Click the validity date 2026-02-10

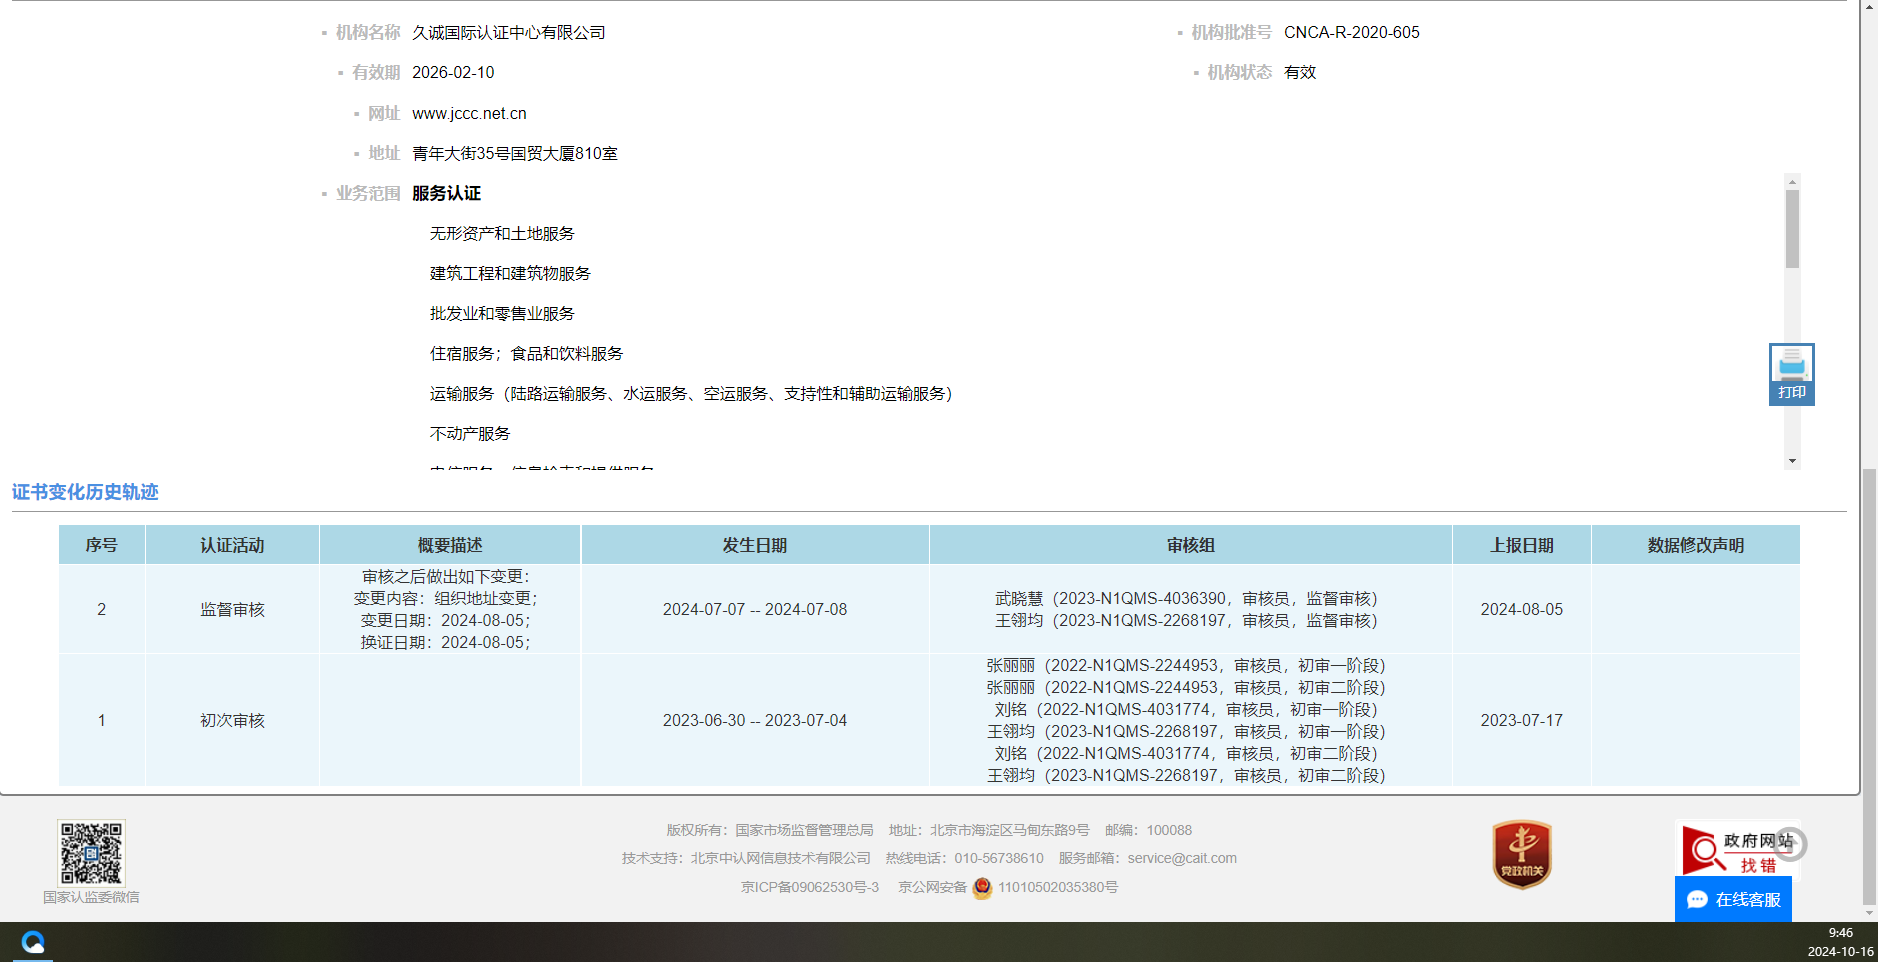click(x=453, y=72)
